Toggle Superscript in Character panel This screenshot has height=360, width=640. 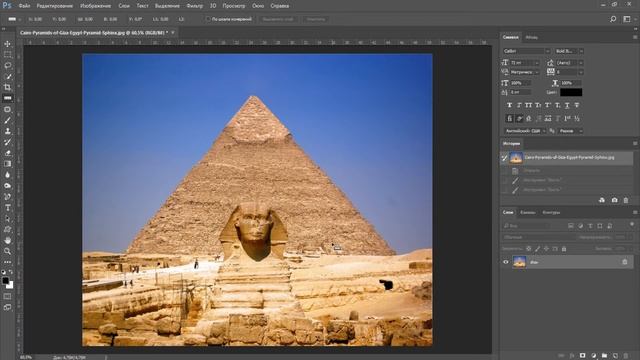pyautogui.click(x=548, y=105)
